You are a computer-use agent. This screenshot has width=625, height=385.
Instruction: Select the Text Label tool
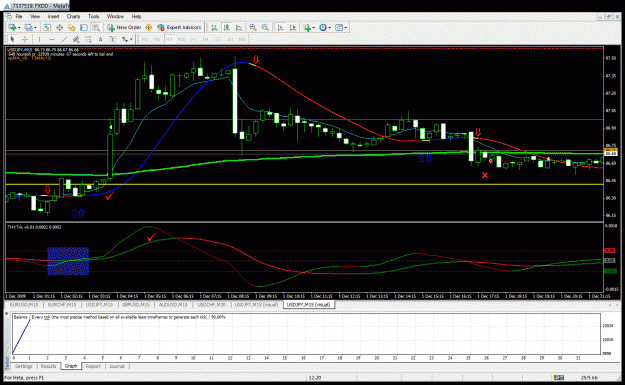(113, 39)
